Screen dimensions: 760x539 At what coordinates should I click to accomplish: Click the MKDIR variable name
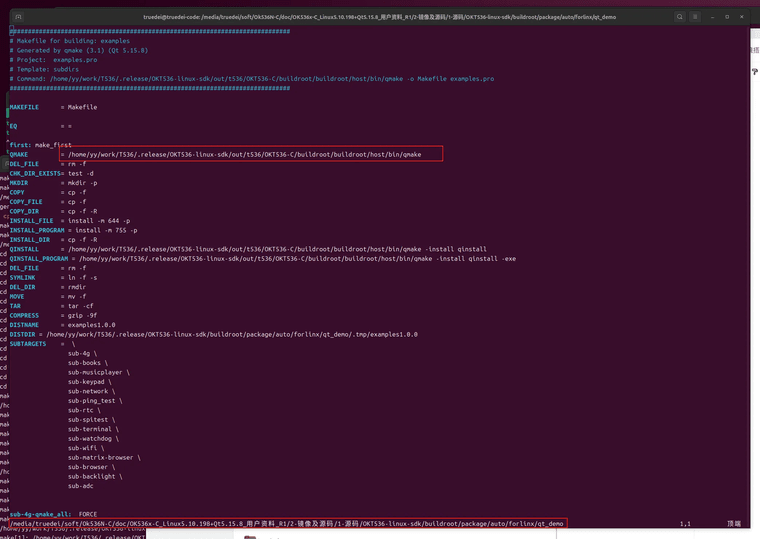tap(19, 183)
